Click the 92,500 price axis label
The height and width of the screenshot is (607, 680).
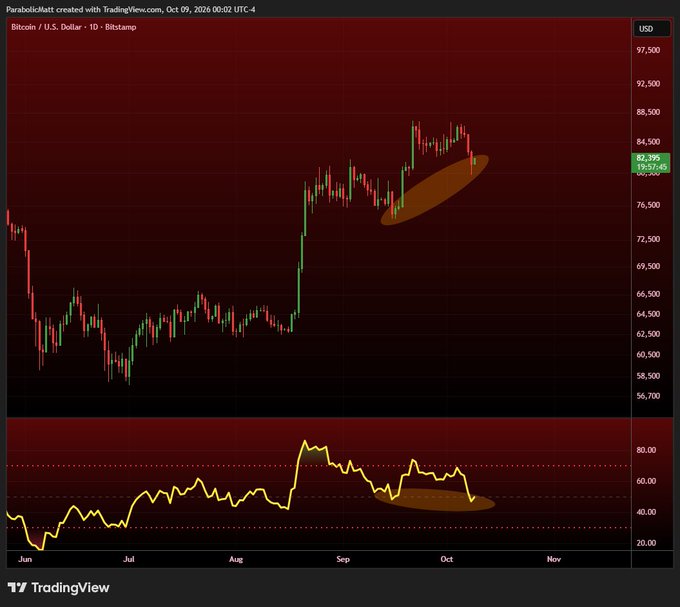point(648,84)
